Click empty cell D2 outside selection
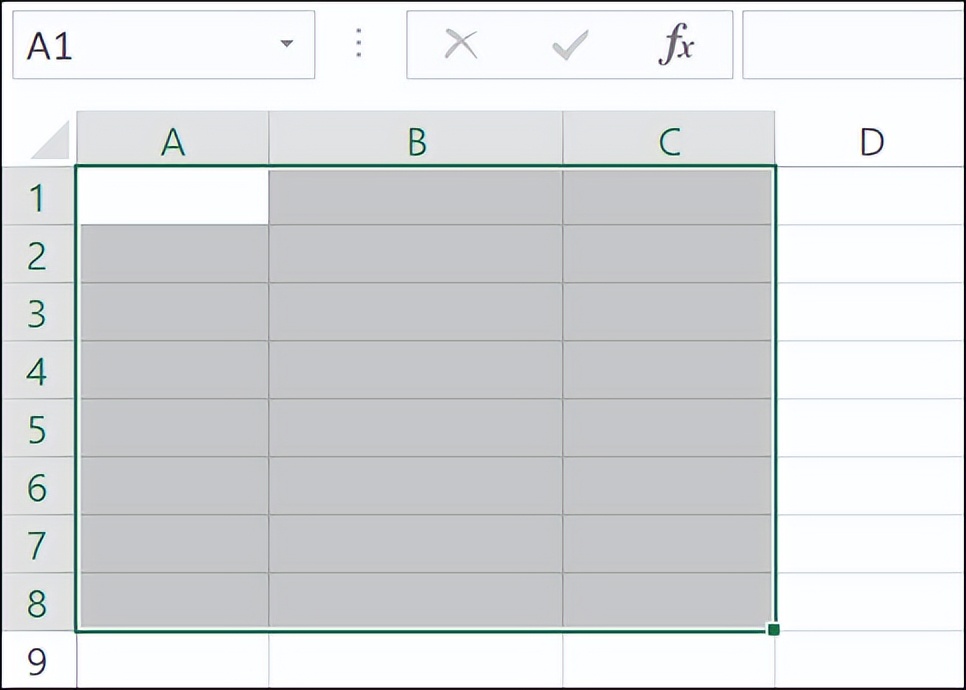The height and width of the screenshot is (690, 966). tap(871, 255)
